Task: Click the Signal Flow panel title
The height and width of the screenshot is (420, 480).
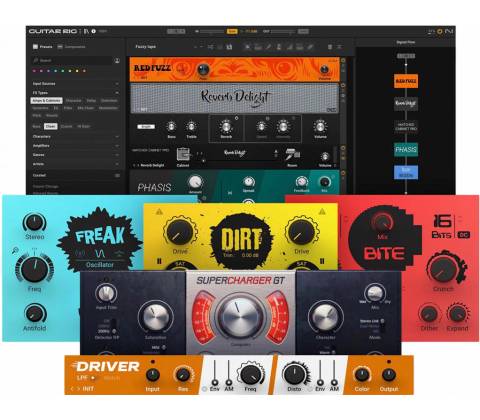Action: [405, 42]
